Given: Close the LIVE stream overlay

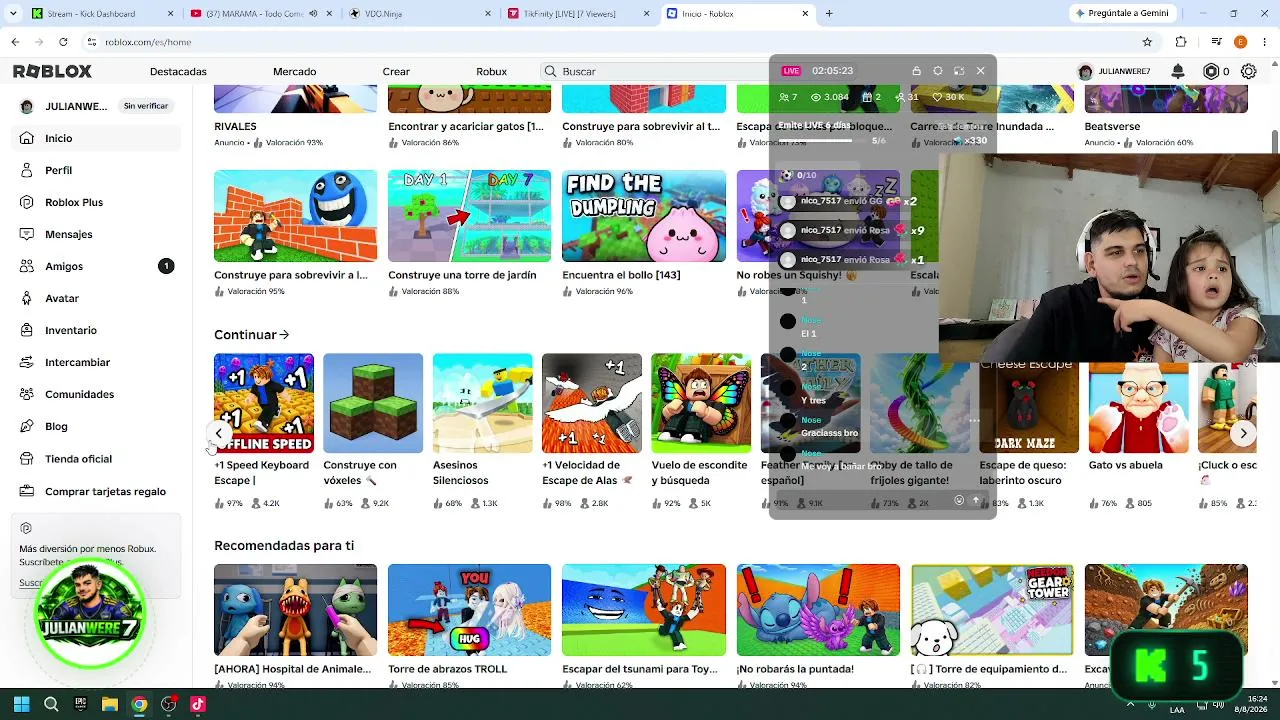Looking at the screenshot, I should [x=981, y=71].
